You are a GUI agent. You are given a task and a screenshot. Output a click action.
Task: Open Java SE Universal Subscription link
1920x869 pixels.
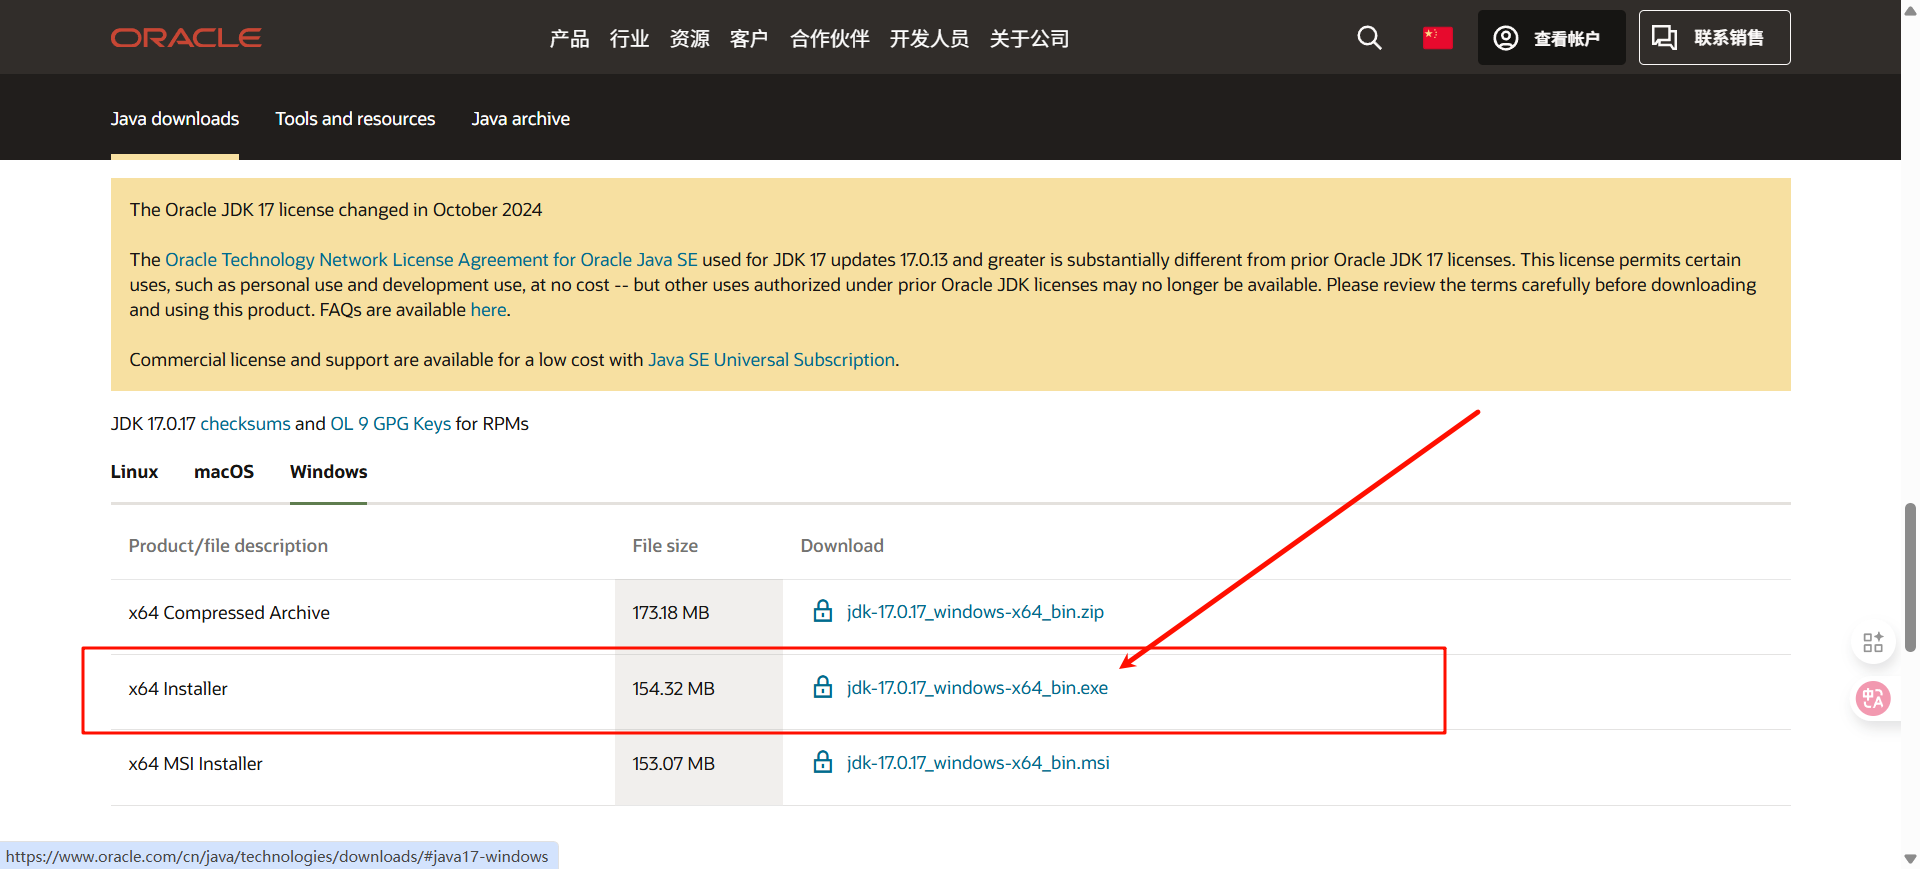771,360
